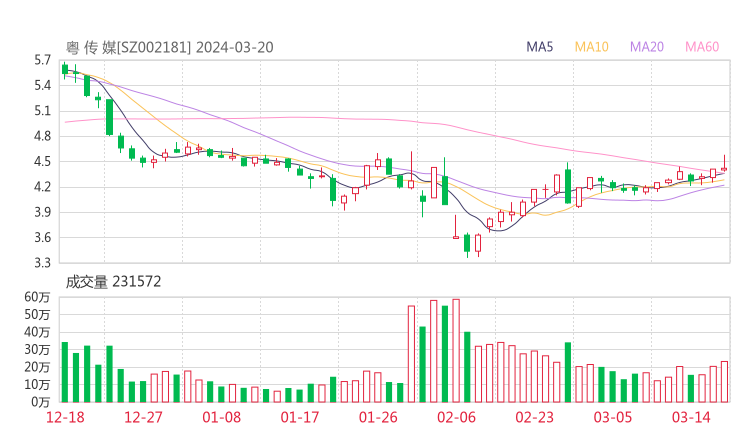Click the 5.1 price axis label
This screenshot has width=740, height=440.
(42, 111)
